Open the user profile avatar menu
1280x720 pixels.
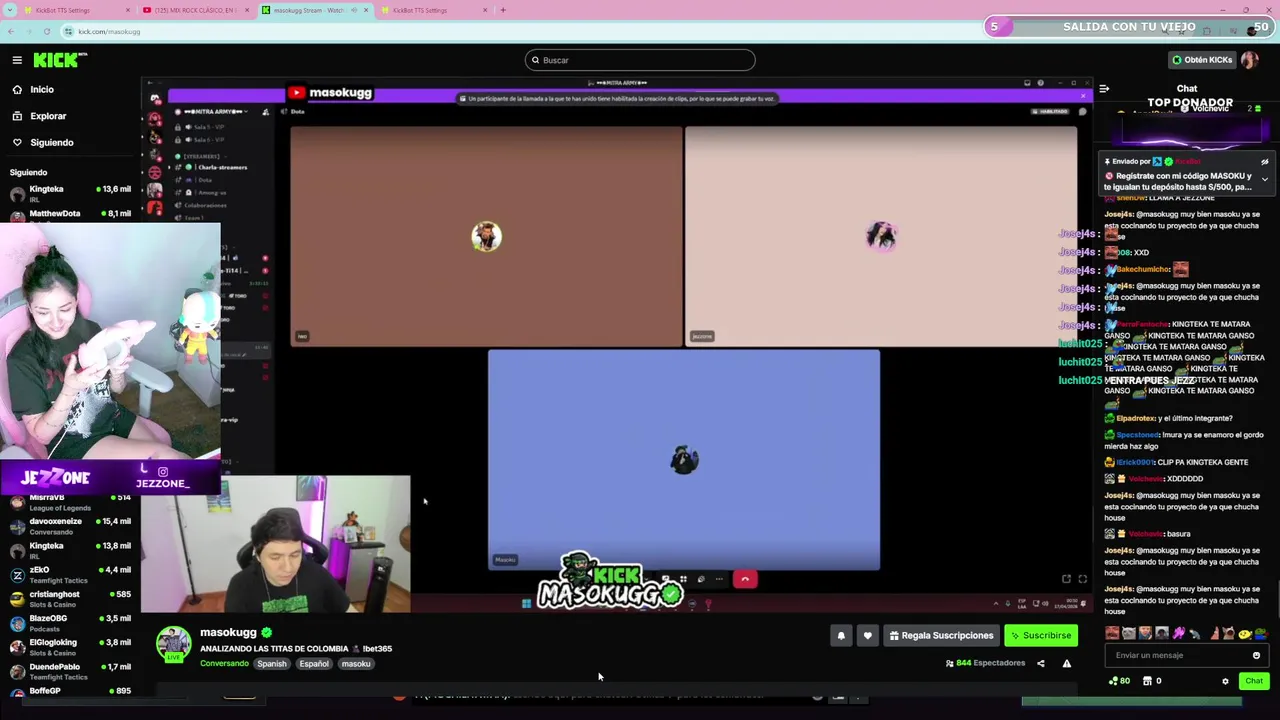click(x=1250, y=60)
